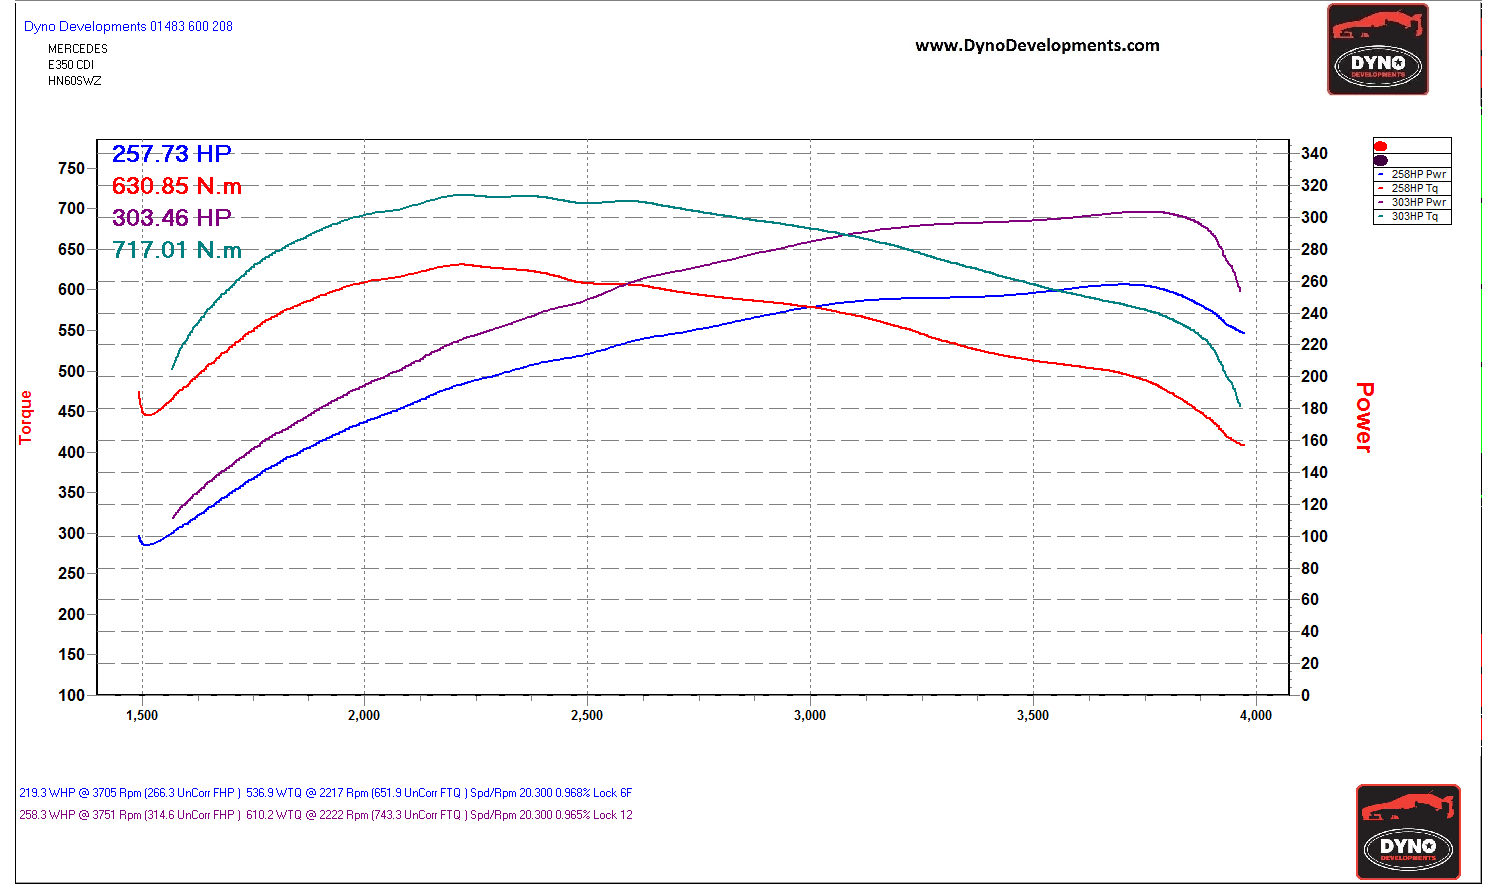Click the Dyno Developments logo at bottom right

coord(1407,832)
